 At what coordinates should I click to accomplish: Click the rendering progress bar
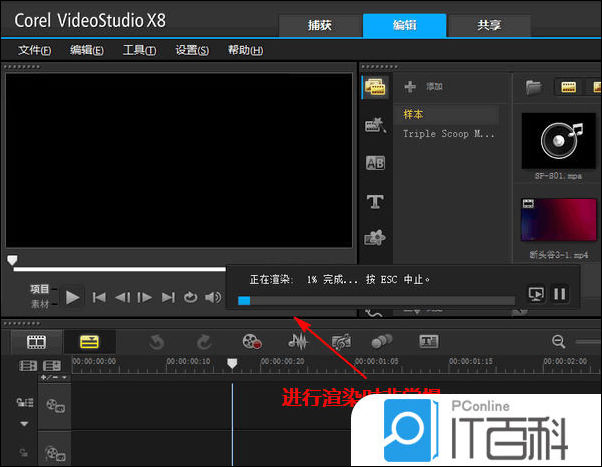click(376, 300)
